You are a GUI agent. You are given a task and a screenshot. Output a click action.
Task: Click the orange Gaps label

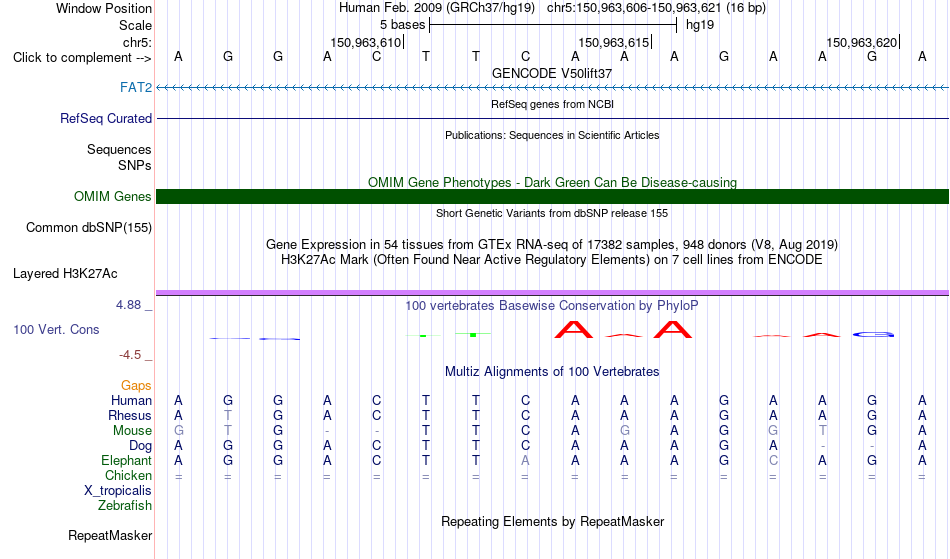pyautogui.click(x=136, y=385)
